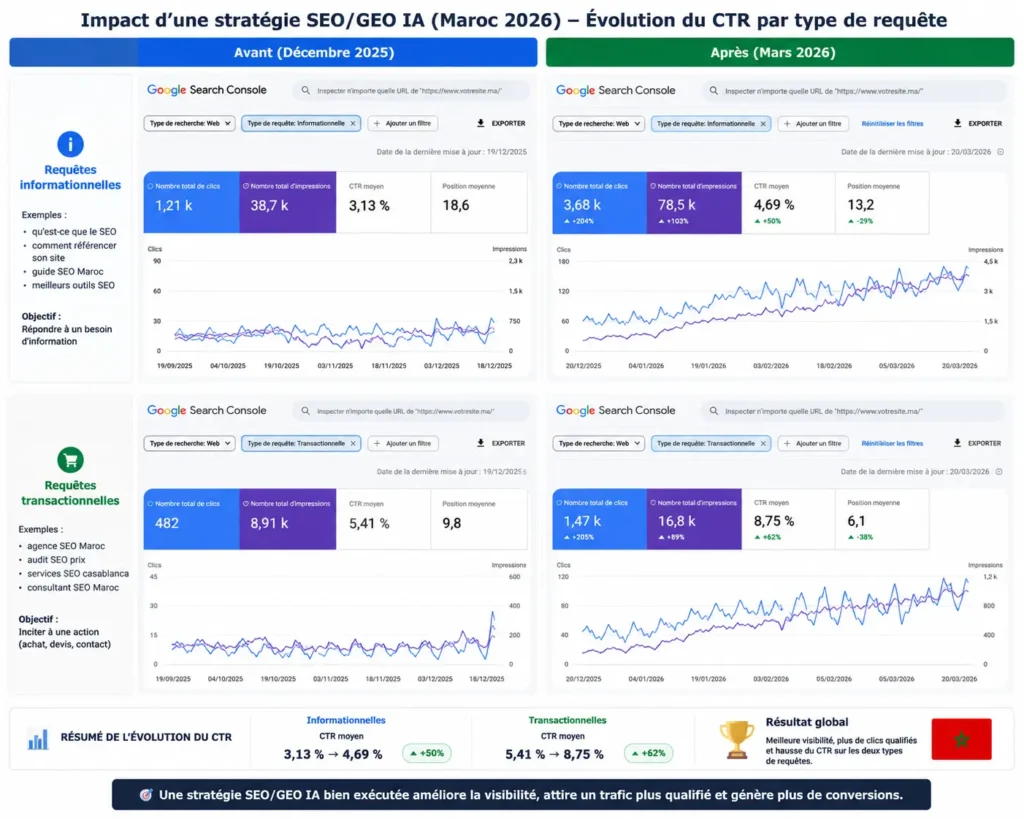Screen dimensions: 1024x819
Task: Click the Google Search Console logo, Après informational panel
Action: pyautogui.click(x=615, y=90)
